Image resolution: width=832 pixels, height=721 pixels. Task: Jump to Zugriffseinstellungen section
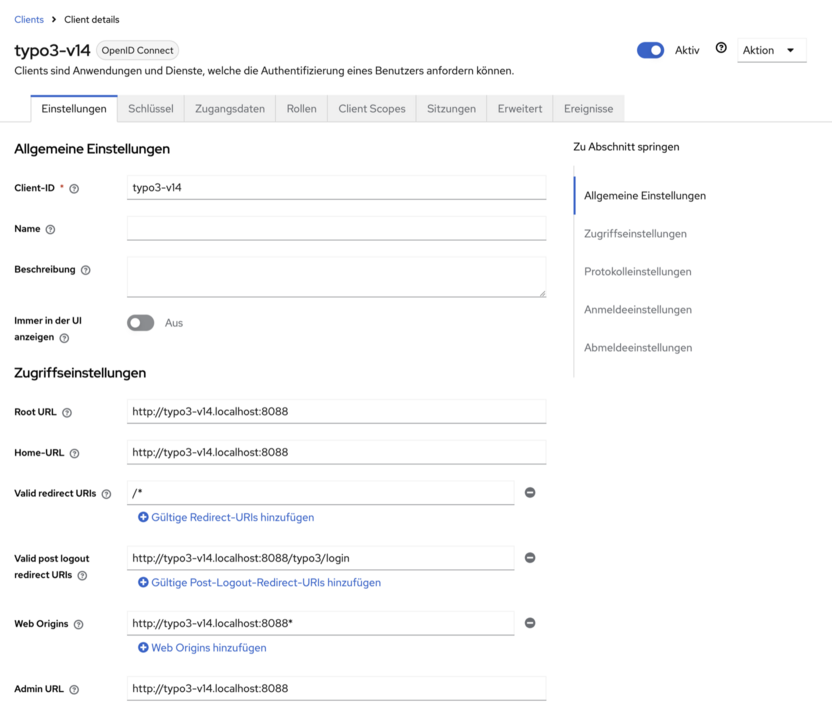[x=635, y=234]
